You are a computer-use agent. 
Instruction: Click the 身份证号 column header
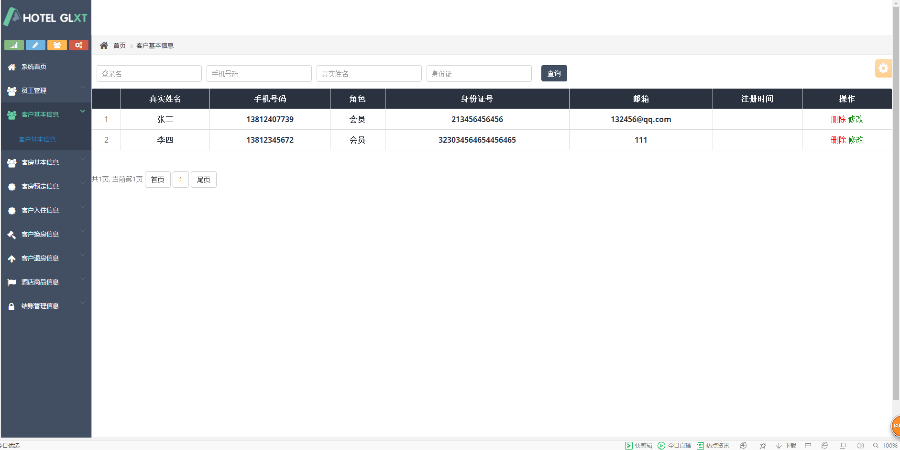tap(477, 99)
